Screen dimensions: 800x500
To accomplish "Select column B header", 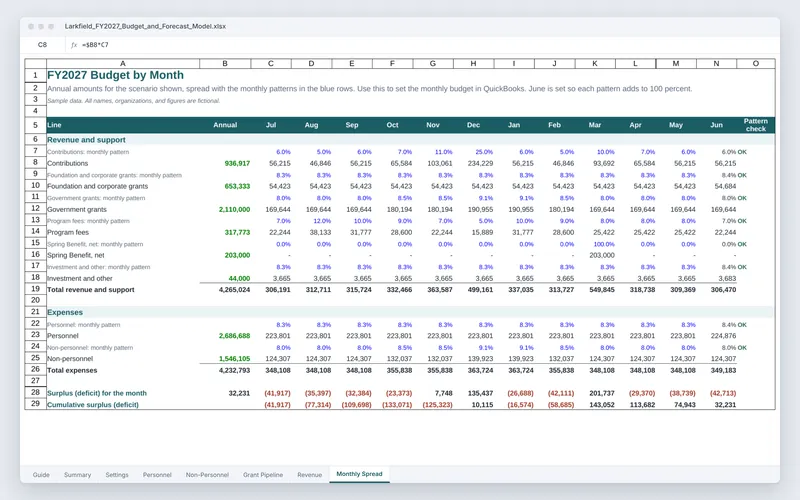I will pos(225,63).
